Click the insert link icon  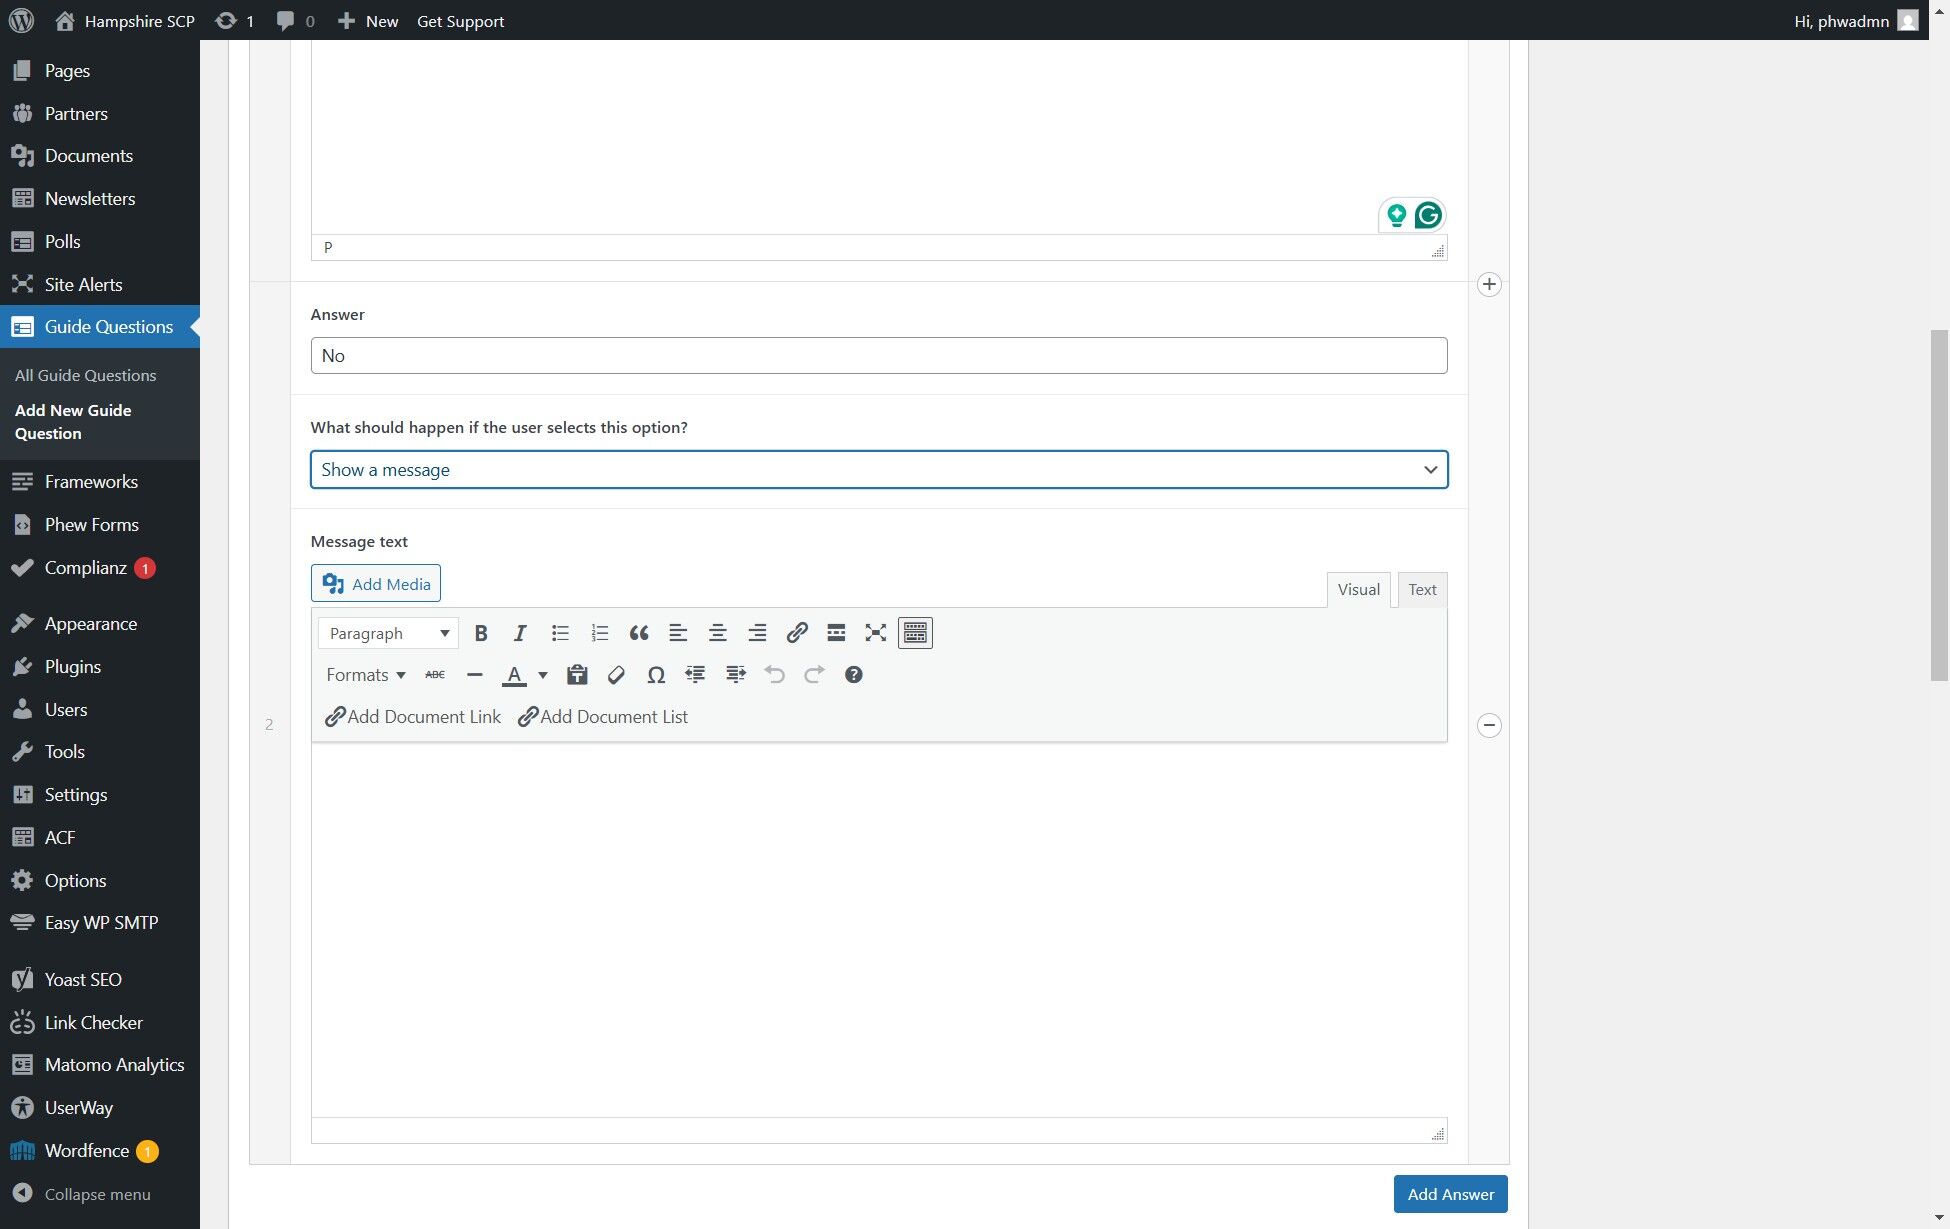(797, 633)
